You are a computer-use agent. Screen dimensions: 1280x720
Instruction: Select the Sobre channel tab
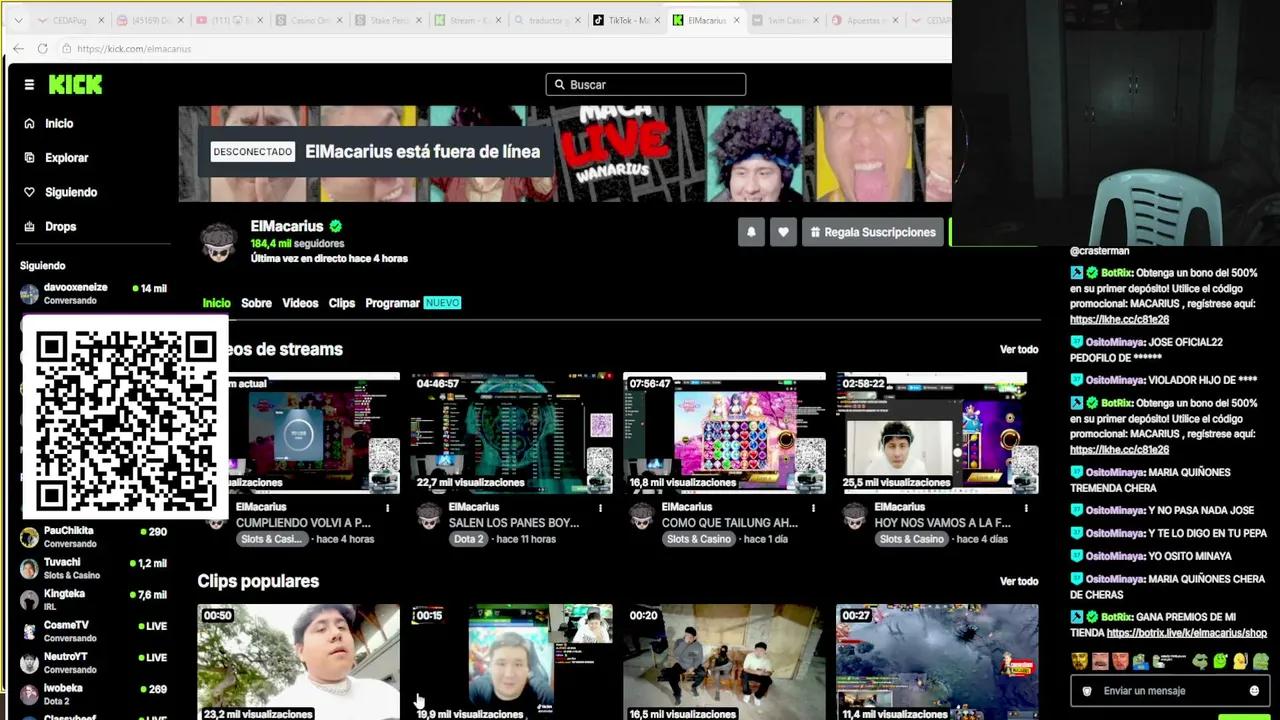click(256, 303)
